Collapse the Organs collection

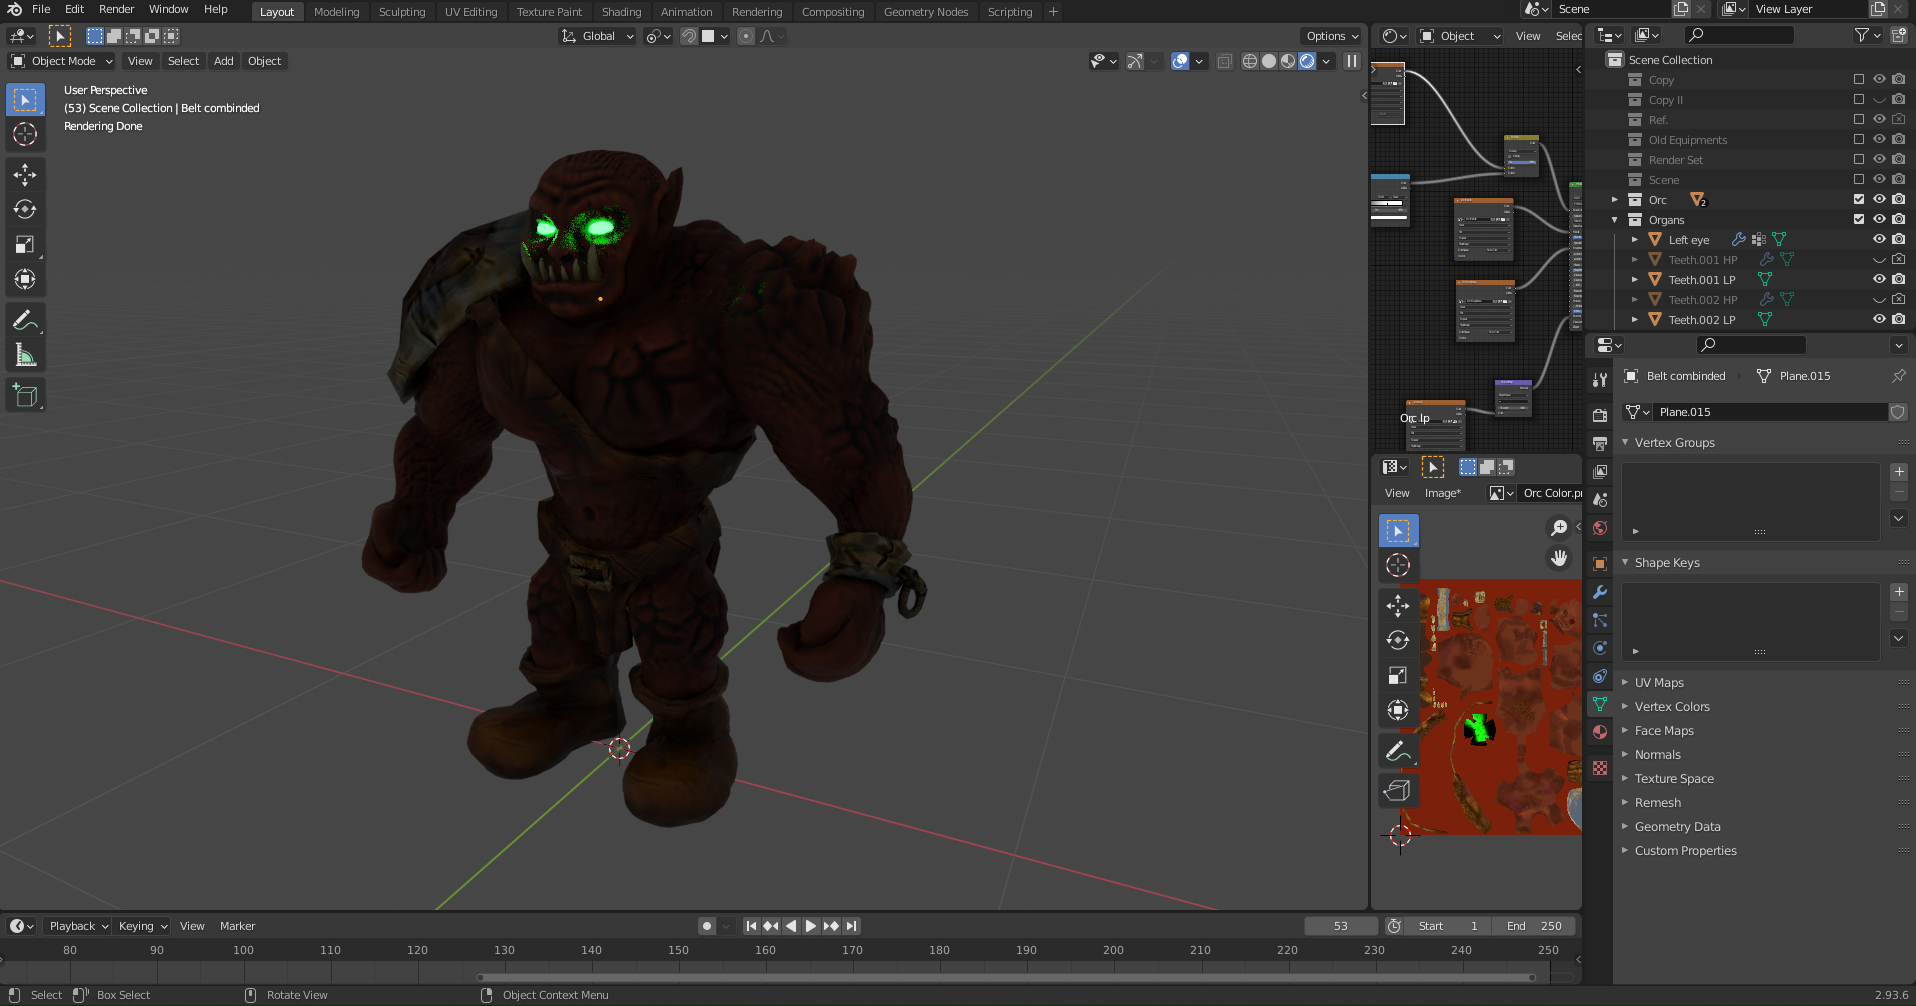(x=1614, y=220)
